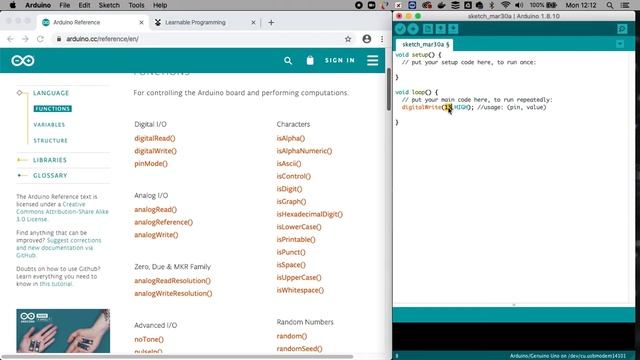
Task: Open Spotlight search in the menu bar
Action: [609, 5]
